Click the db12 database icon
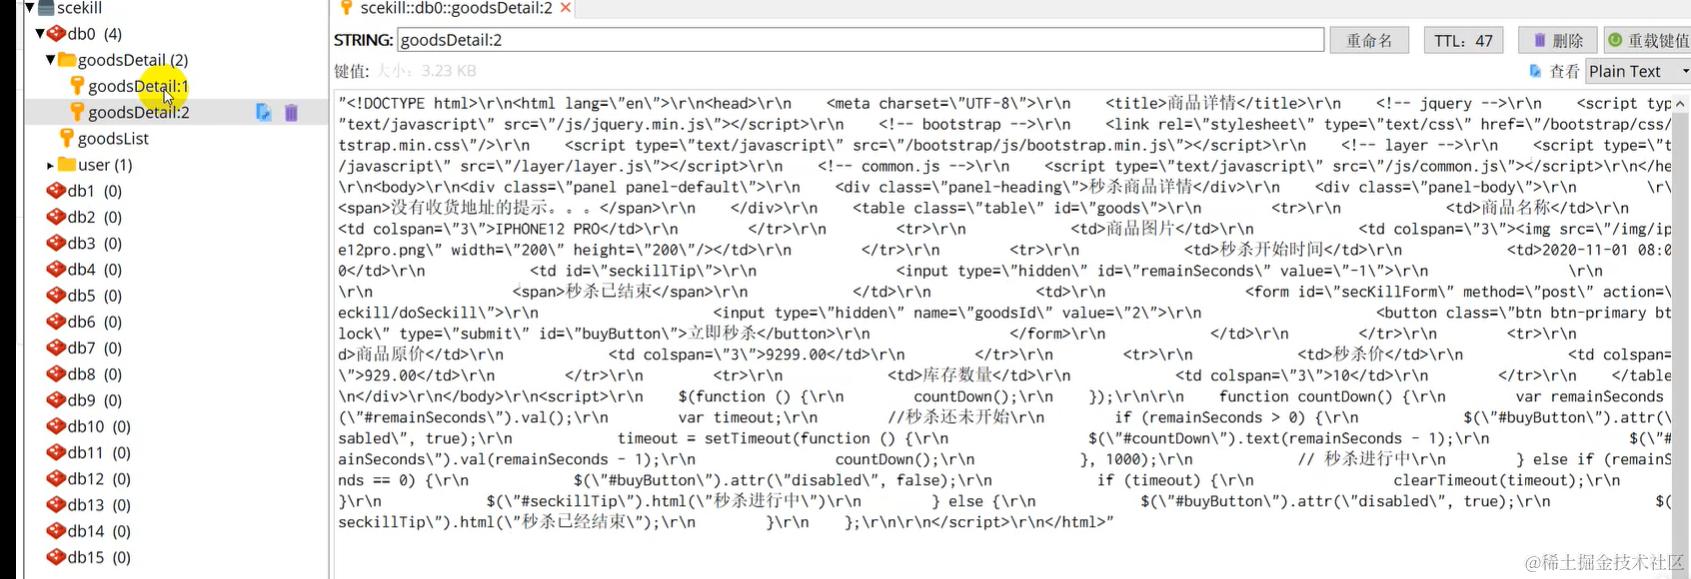This screenshot has width=1691, height=579. (56, 478)
